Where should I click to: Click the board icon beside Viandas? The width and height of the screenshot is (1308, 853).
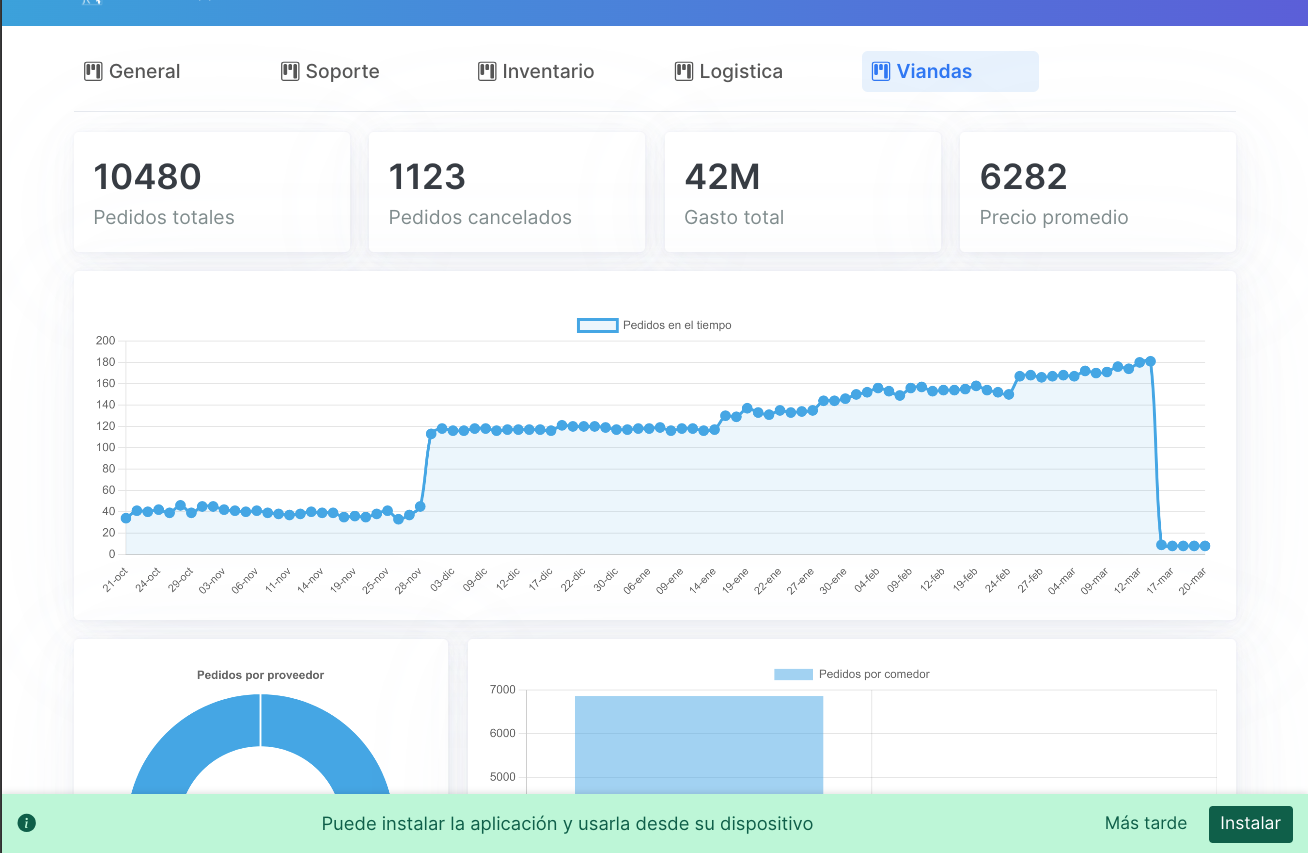click(881, 71)
